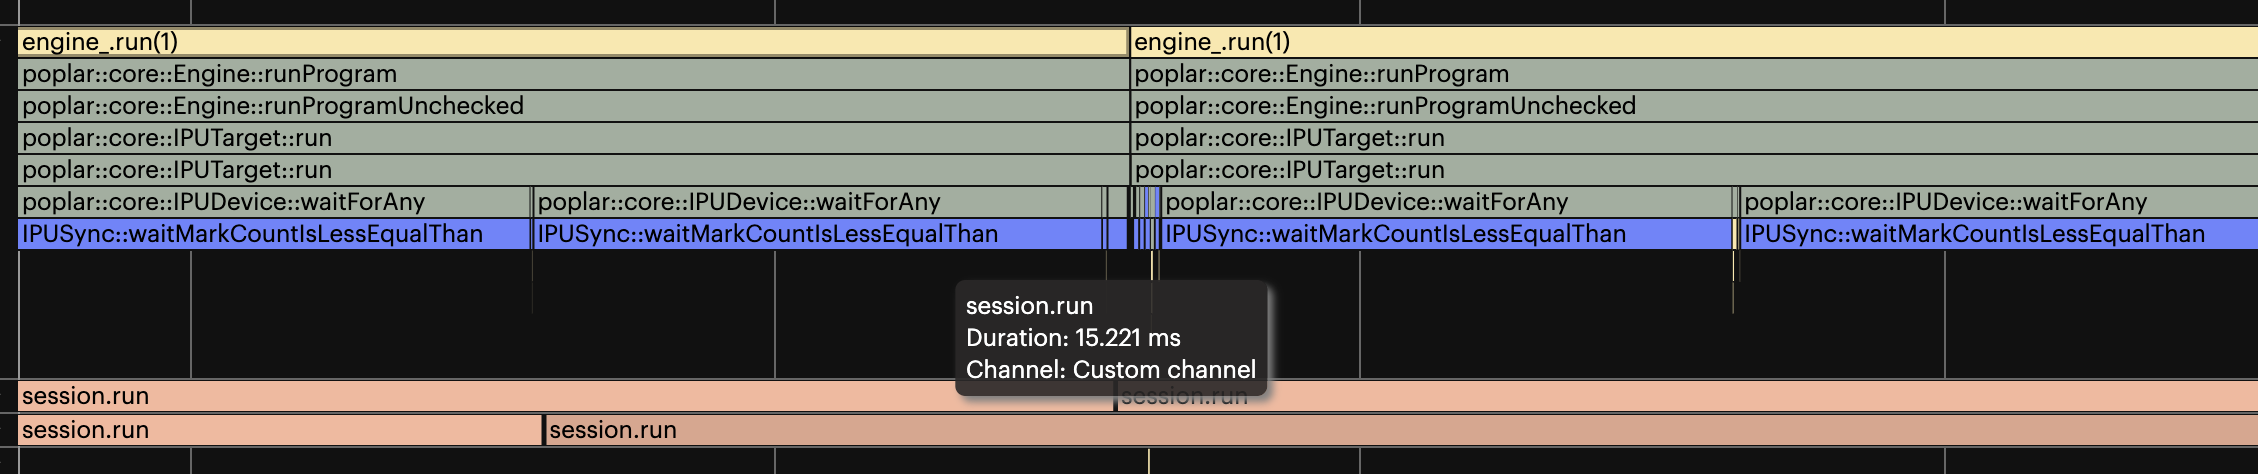The height and width of the screenshot is (474, 2258).
Task: Click the lower left IPUTarget::run span
Action: pos(573,170)
